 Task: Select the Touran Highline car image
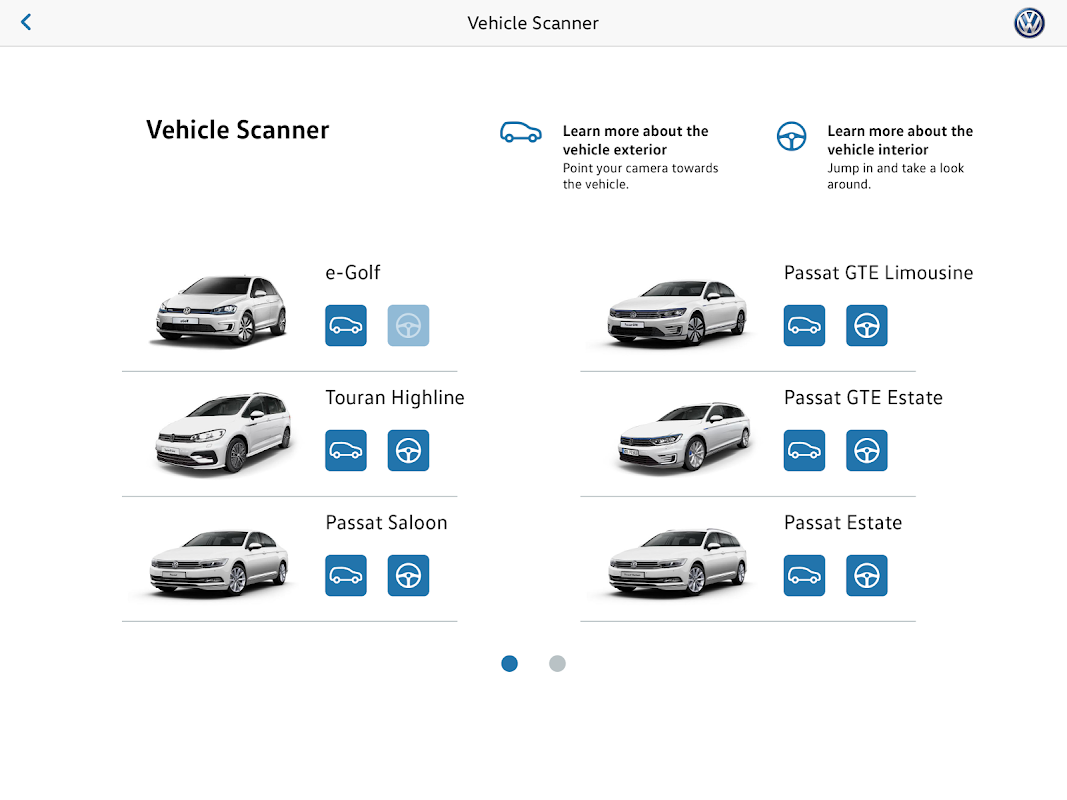pyautogui.click(x=223, y=433)
